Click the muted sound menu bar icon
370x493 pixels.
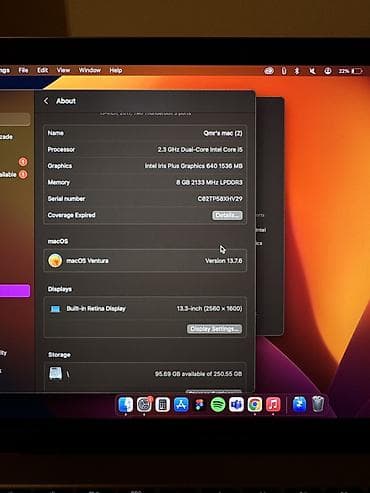pyautogui.click(x=312, y=71)
